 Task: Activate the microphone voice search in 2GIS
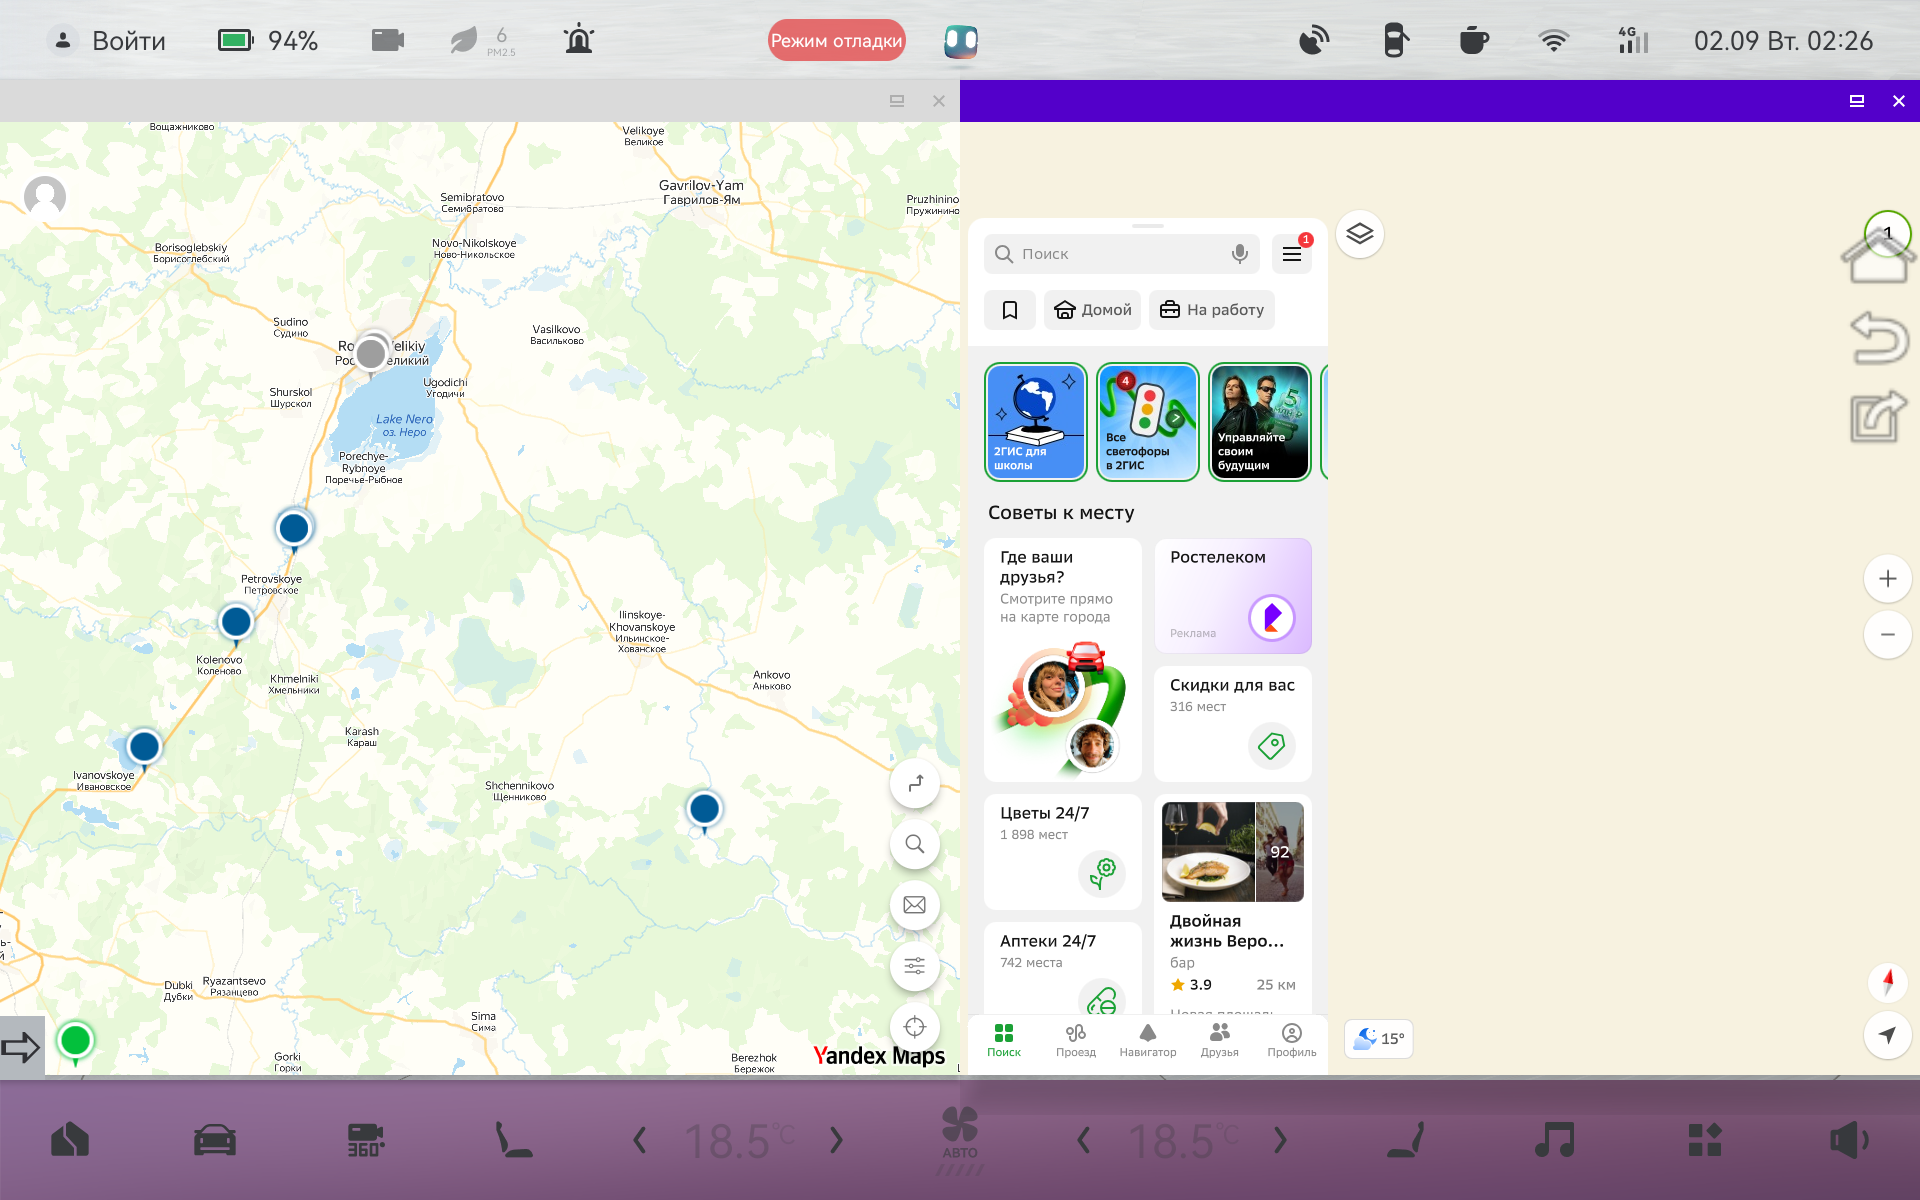click(x=1240, y=254)
